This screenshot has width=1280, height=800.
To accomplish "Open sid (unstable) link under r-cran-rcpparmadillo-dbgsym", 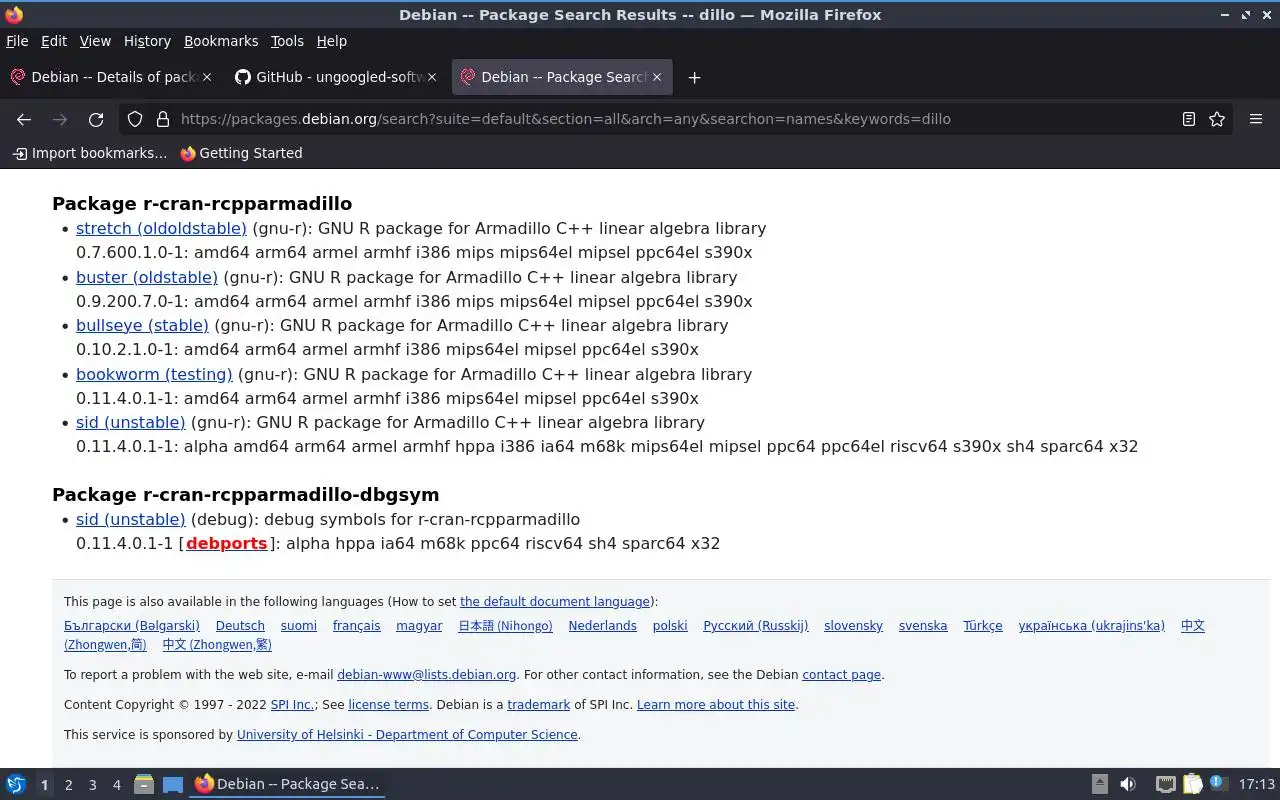I will click(x=131, y=519).
